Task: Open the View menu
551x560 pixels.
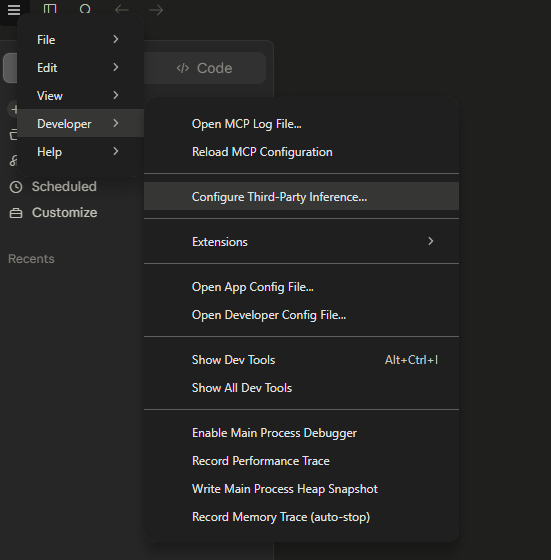Action: click(x=81, y=95)
